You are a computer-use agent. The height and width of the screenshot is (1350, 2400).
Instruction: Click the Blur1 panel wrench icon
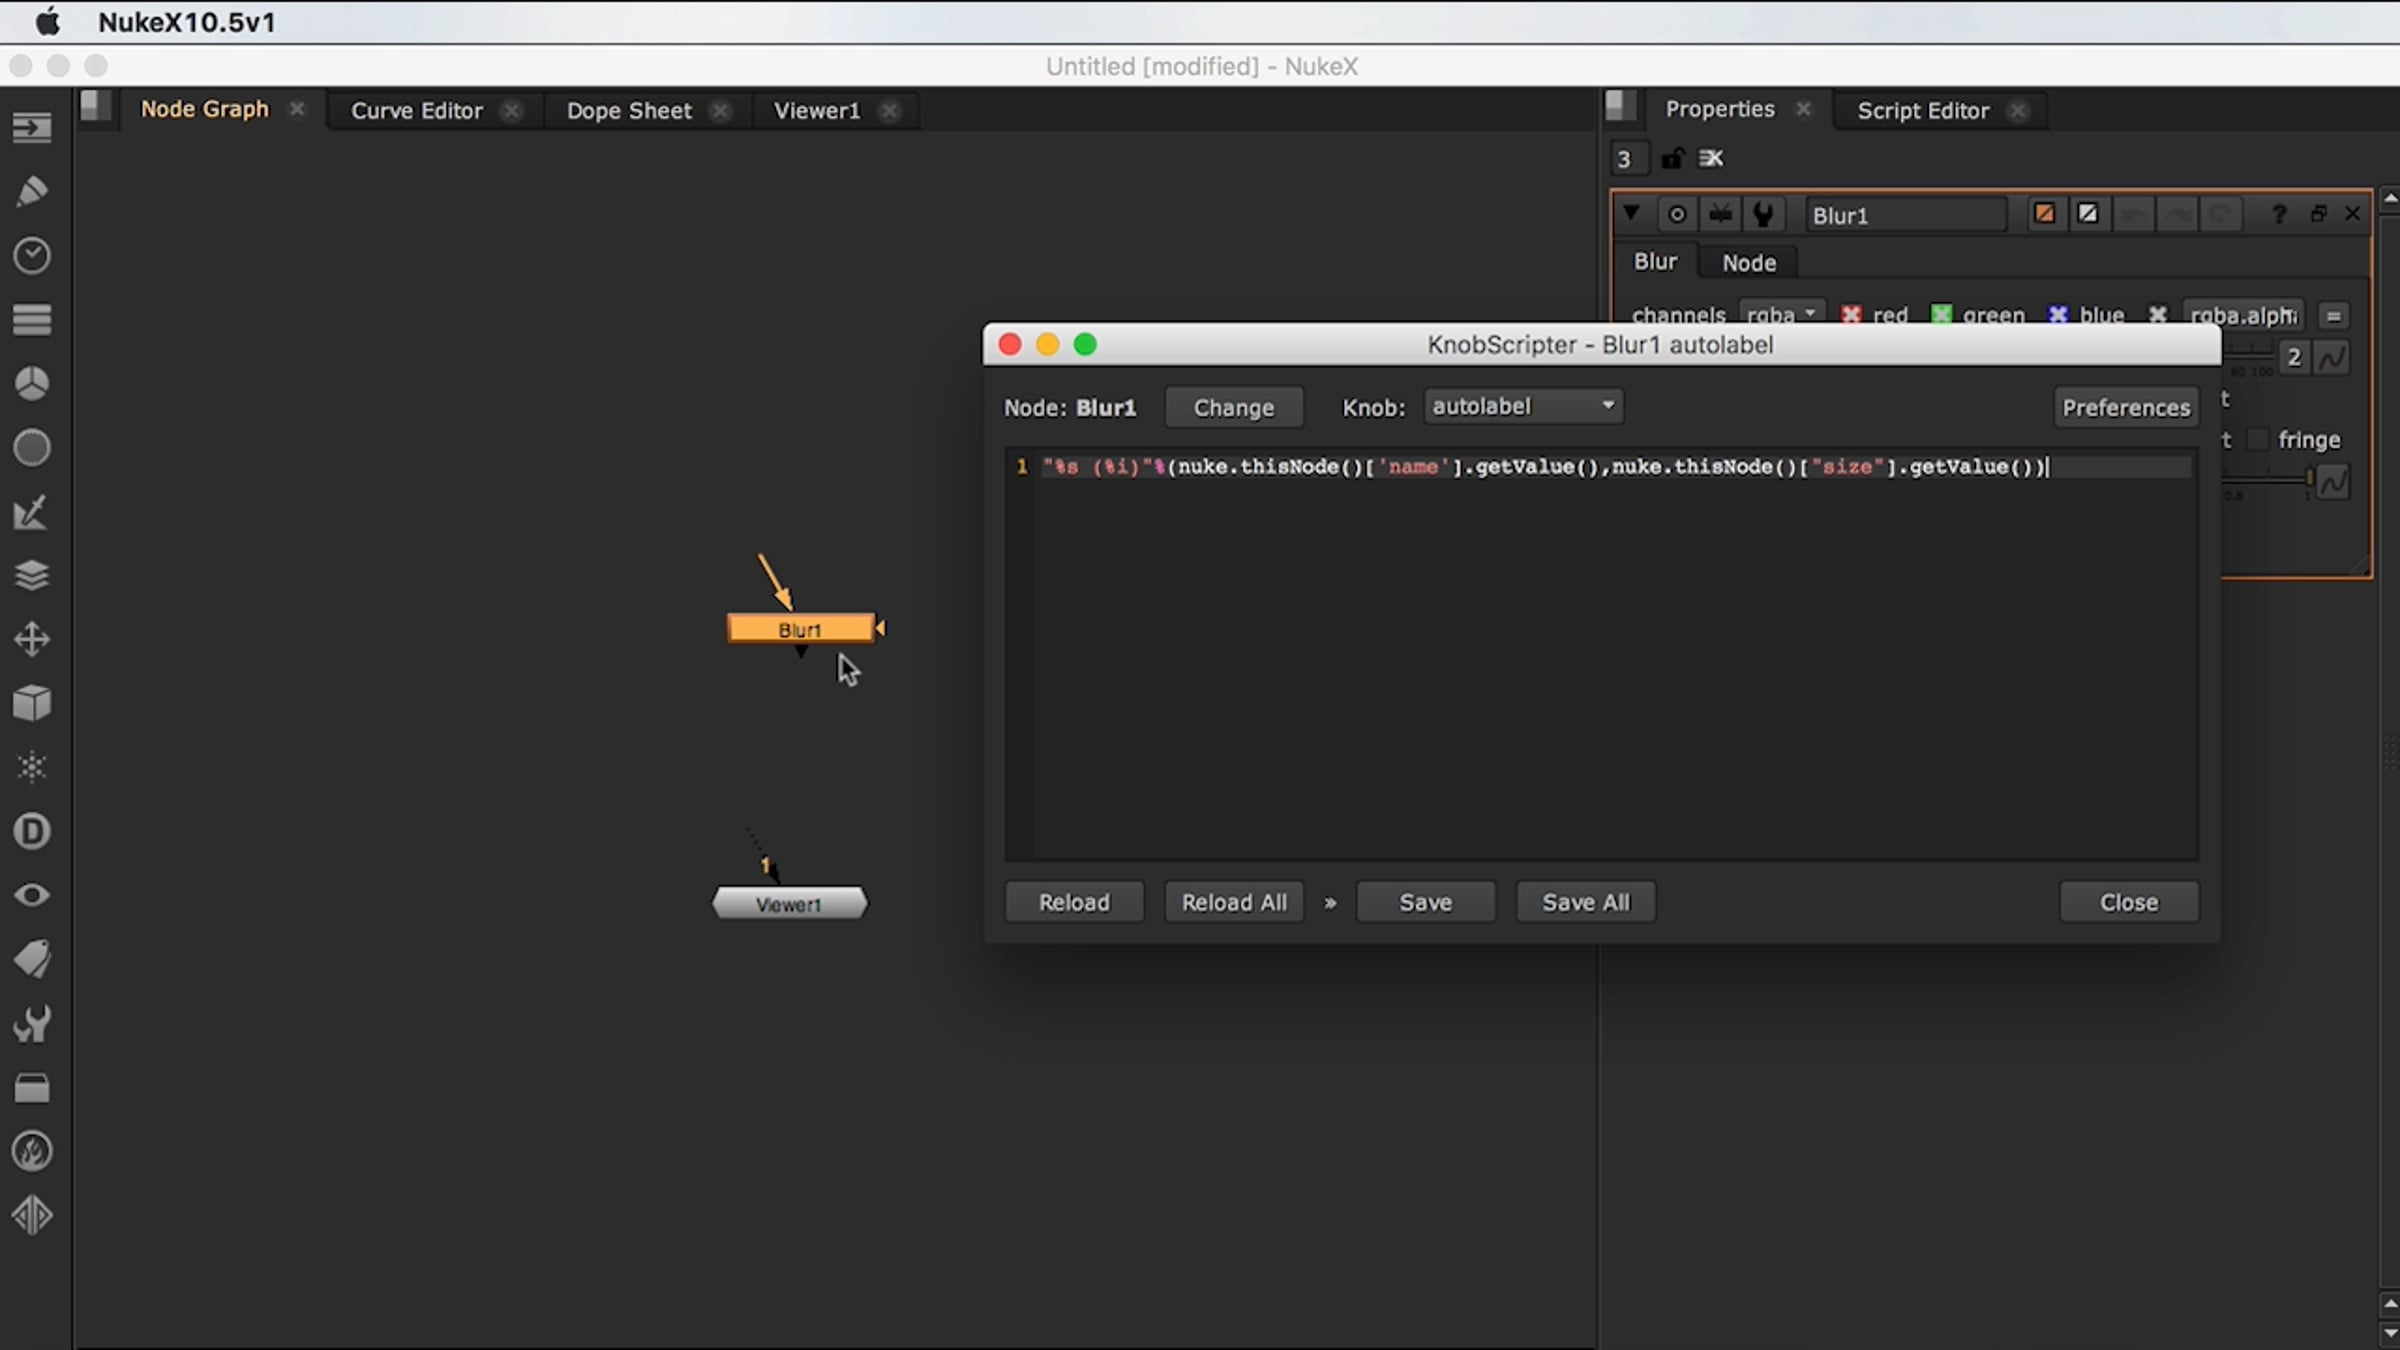(x=1764, y=214)
